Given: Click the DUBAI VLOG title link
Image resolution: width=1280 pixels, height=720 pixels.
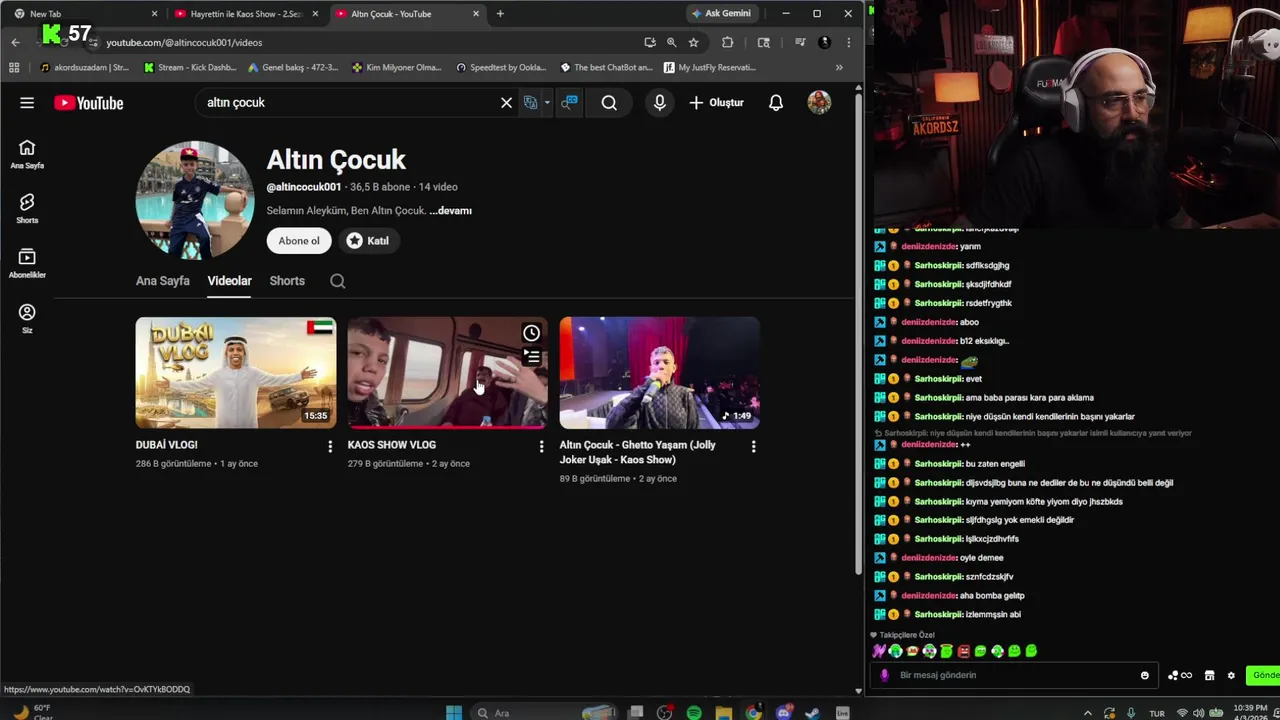Looking at the screenshot, I should tap(167, 445).
